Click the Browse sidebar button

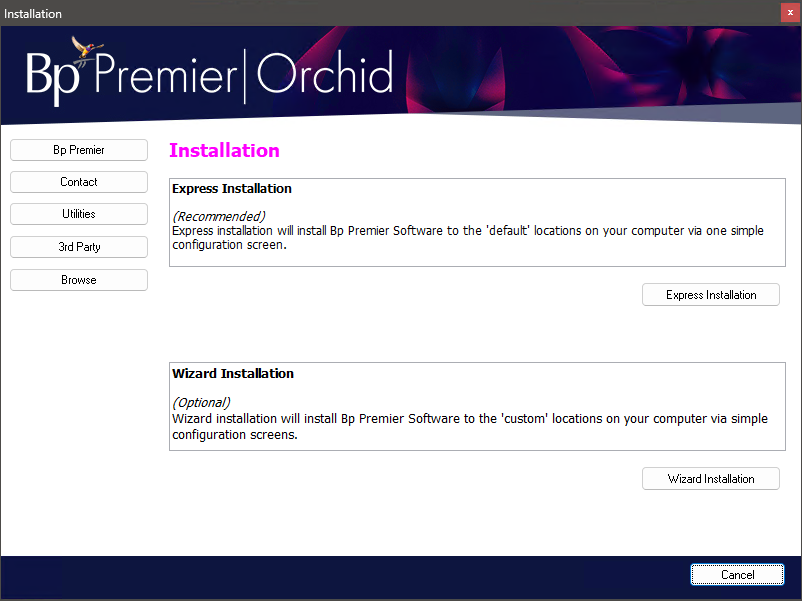click(79, 280)
